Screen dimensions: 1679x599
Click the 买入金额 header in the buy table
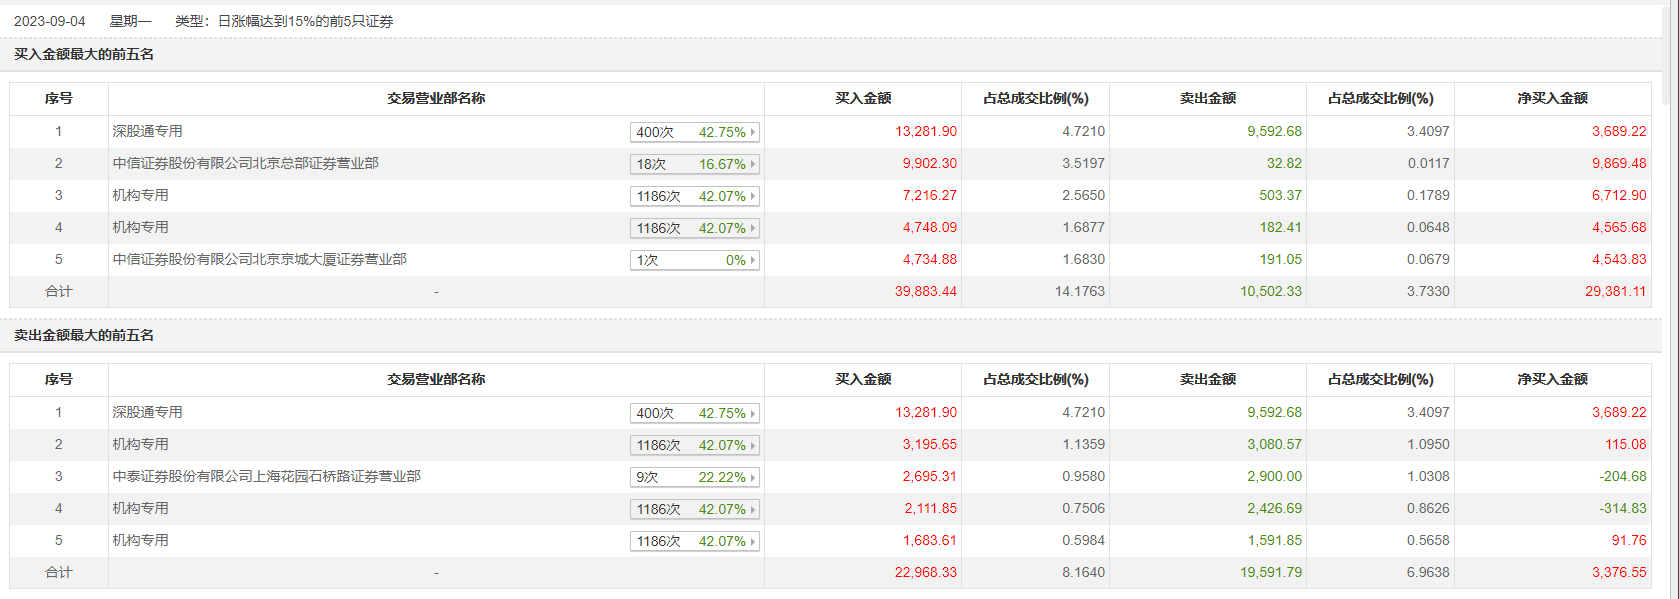[863, 98]
